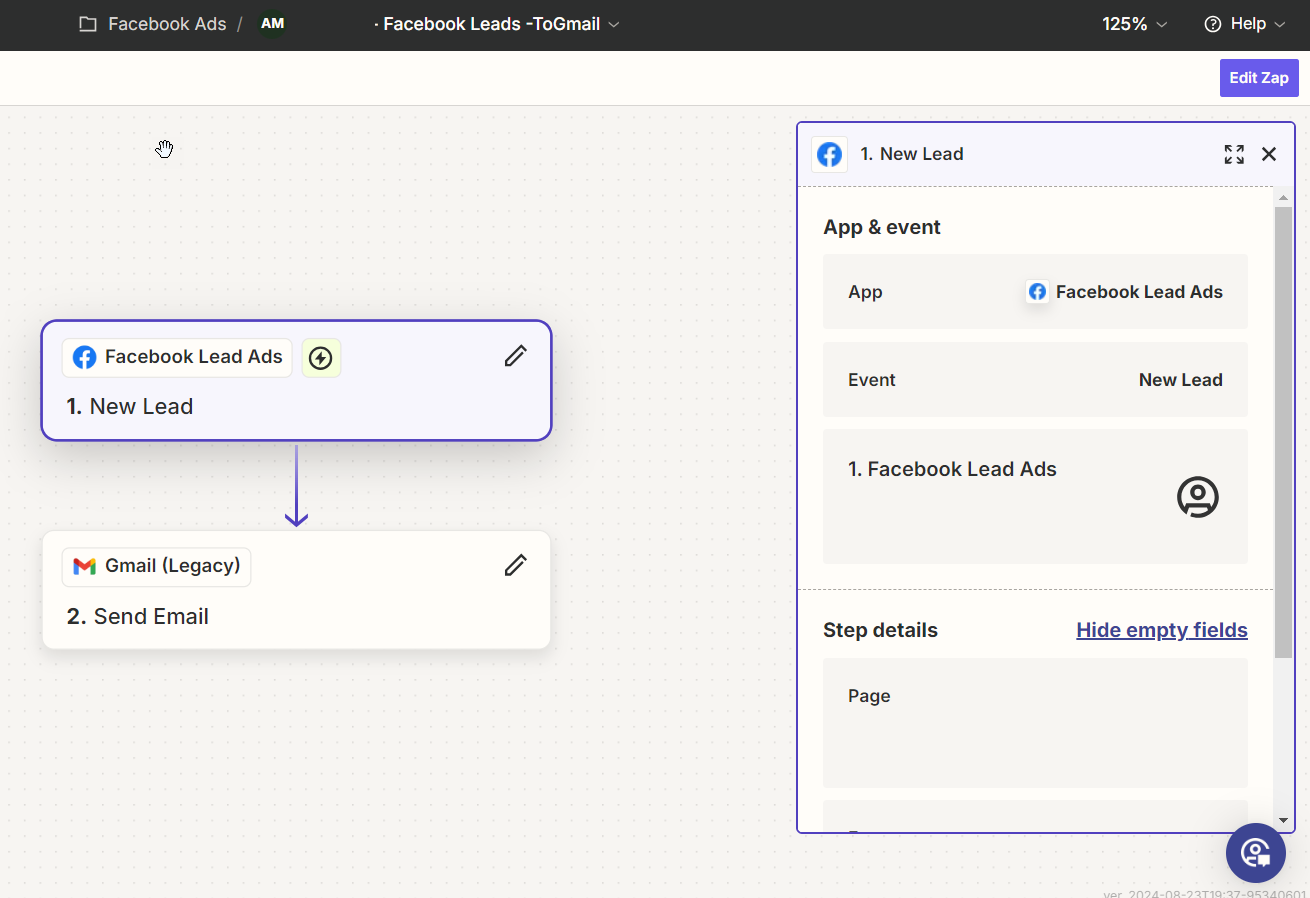
Task: Click the Facebook Lead Ads app badge on step 1
Action: coord(177,357)
